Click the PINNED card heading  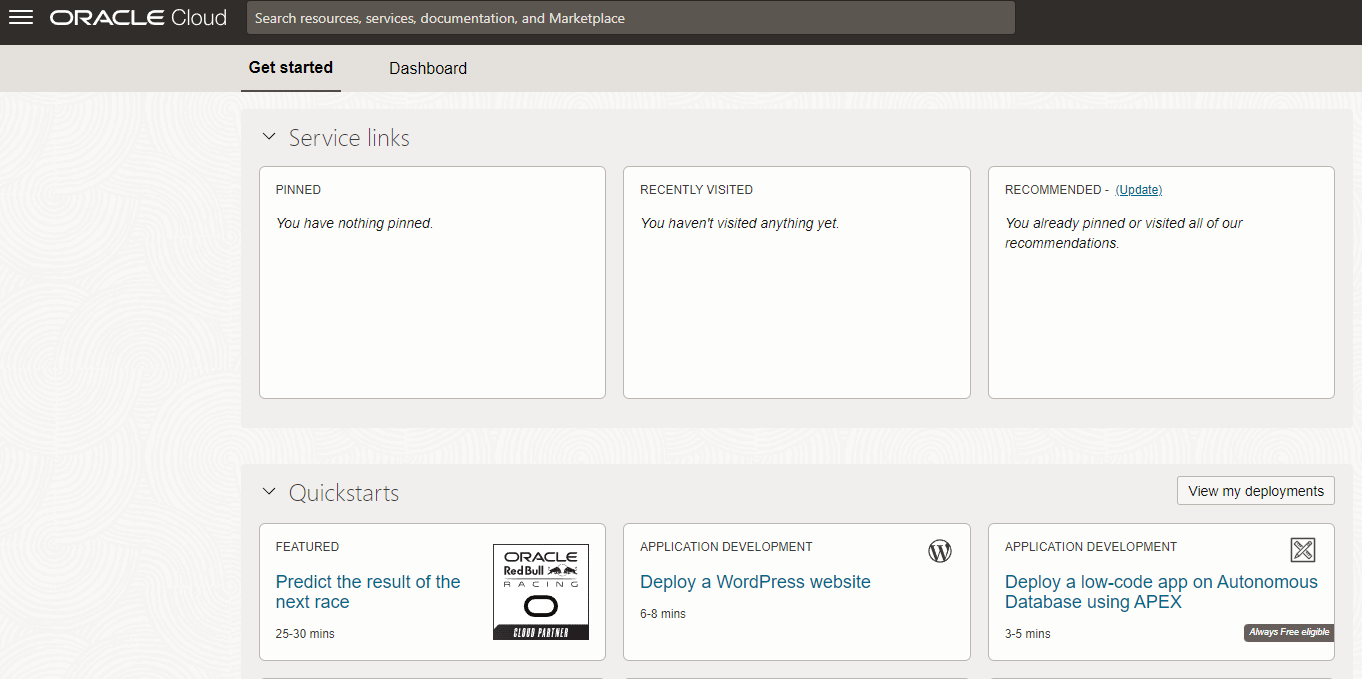pos(298,190)
